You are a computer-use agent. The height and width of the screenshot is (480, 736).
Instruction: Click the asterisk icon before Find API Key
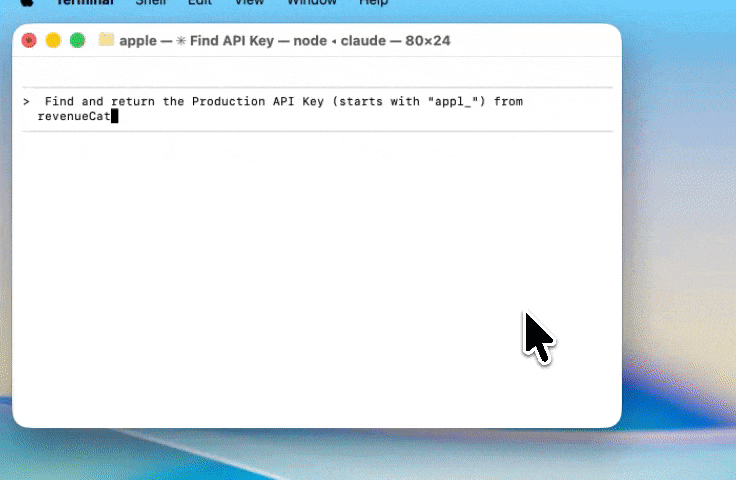click(181, 41)
